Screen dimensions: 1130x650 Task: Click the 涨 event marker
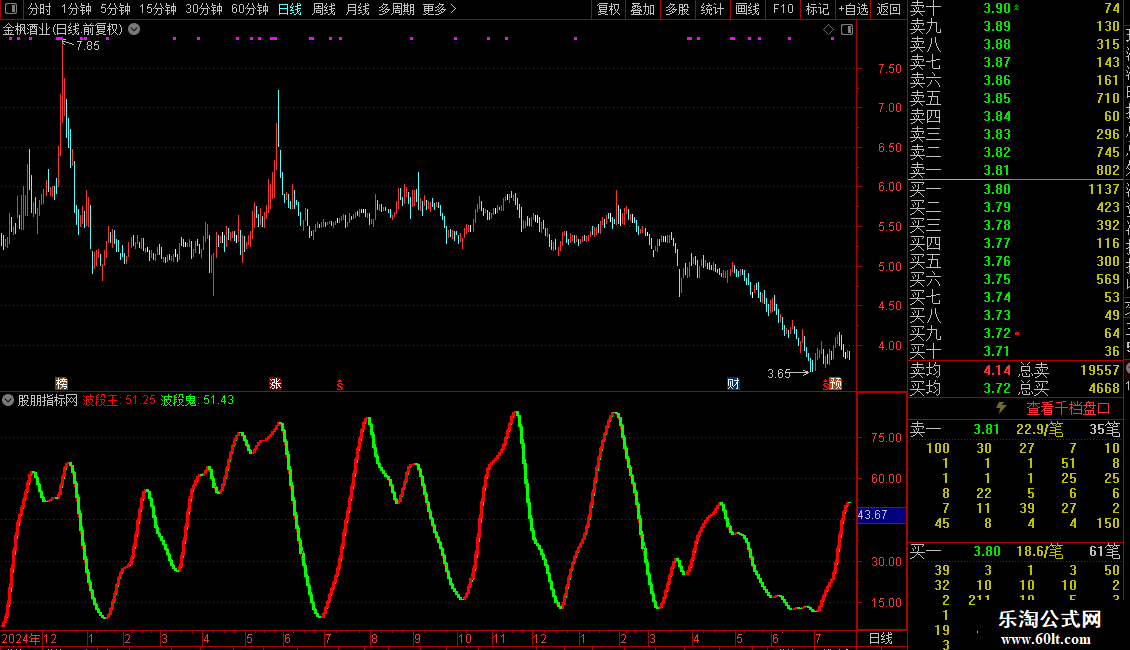[275, 384]
